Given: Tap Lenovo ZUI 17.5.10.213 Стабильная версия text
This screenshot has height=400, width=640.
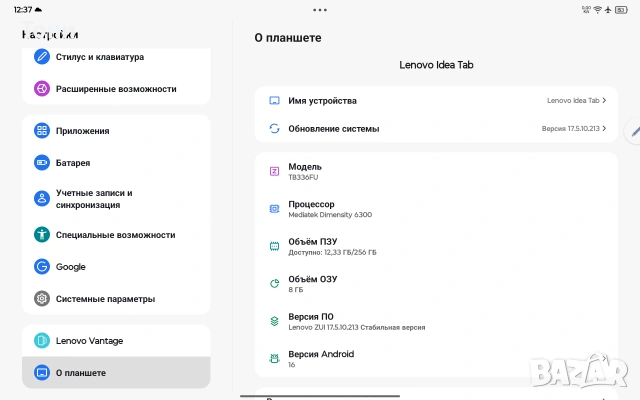Looking at the screenshot, I should pyautogui.click(x=357, y=327).
